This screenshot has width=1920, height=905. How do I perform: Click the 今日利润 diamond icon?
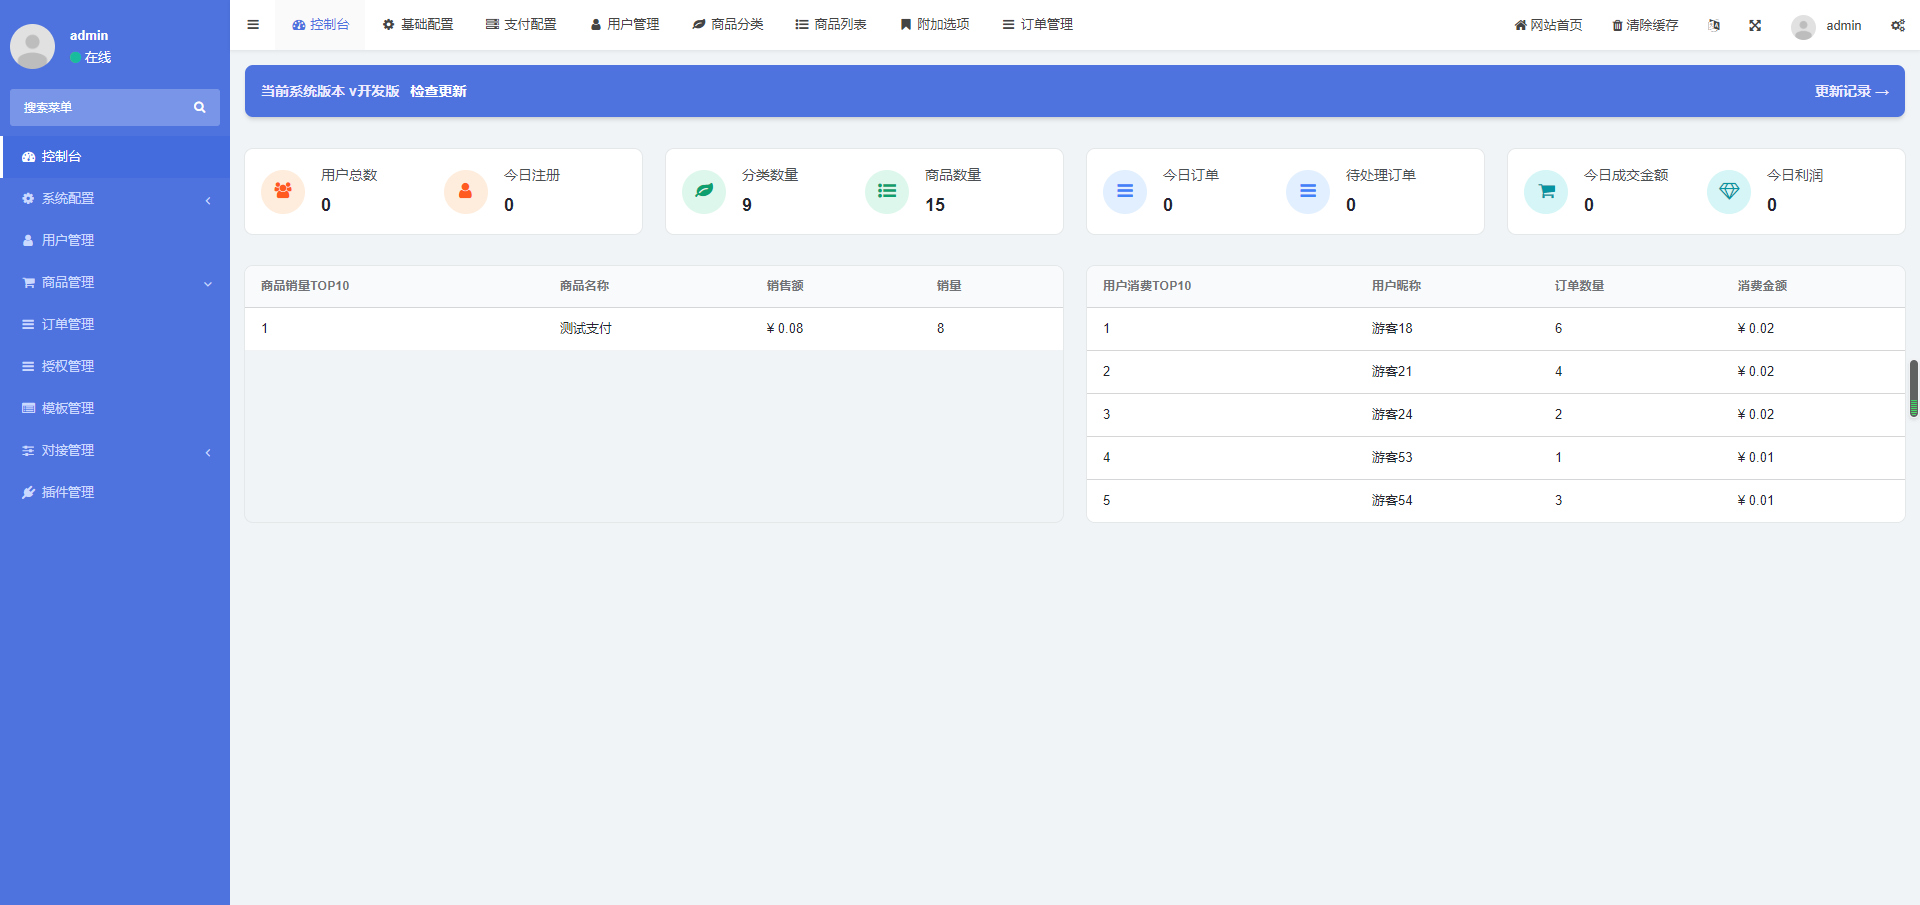coord(1729,191)
